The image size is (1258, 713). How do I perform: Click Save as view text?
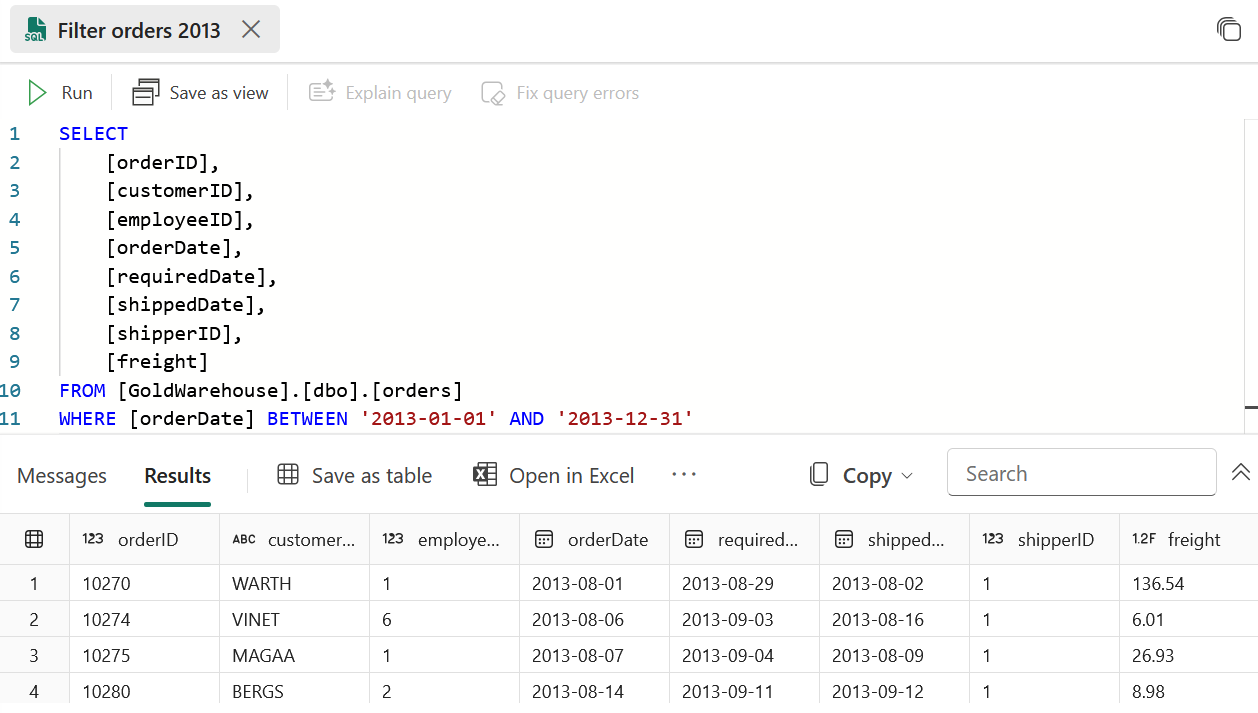pos(219,93)
